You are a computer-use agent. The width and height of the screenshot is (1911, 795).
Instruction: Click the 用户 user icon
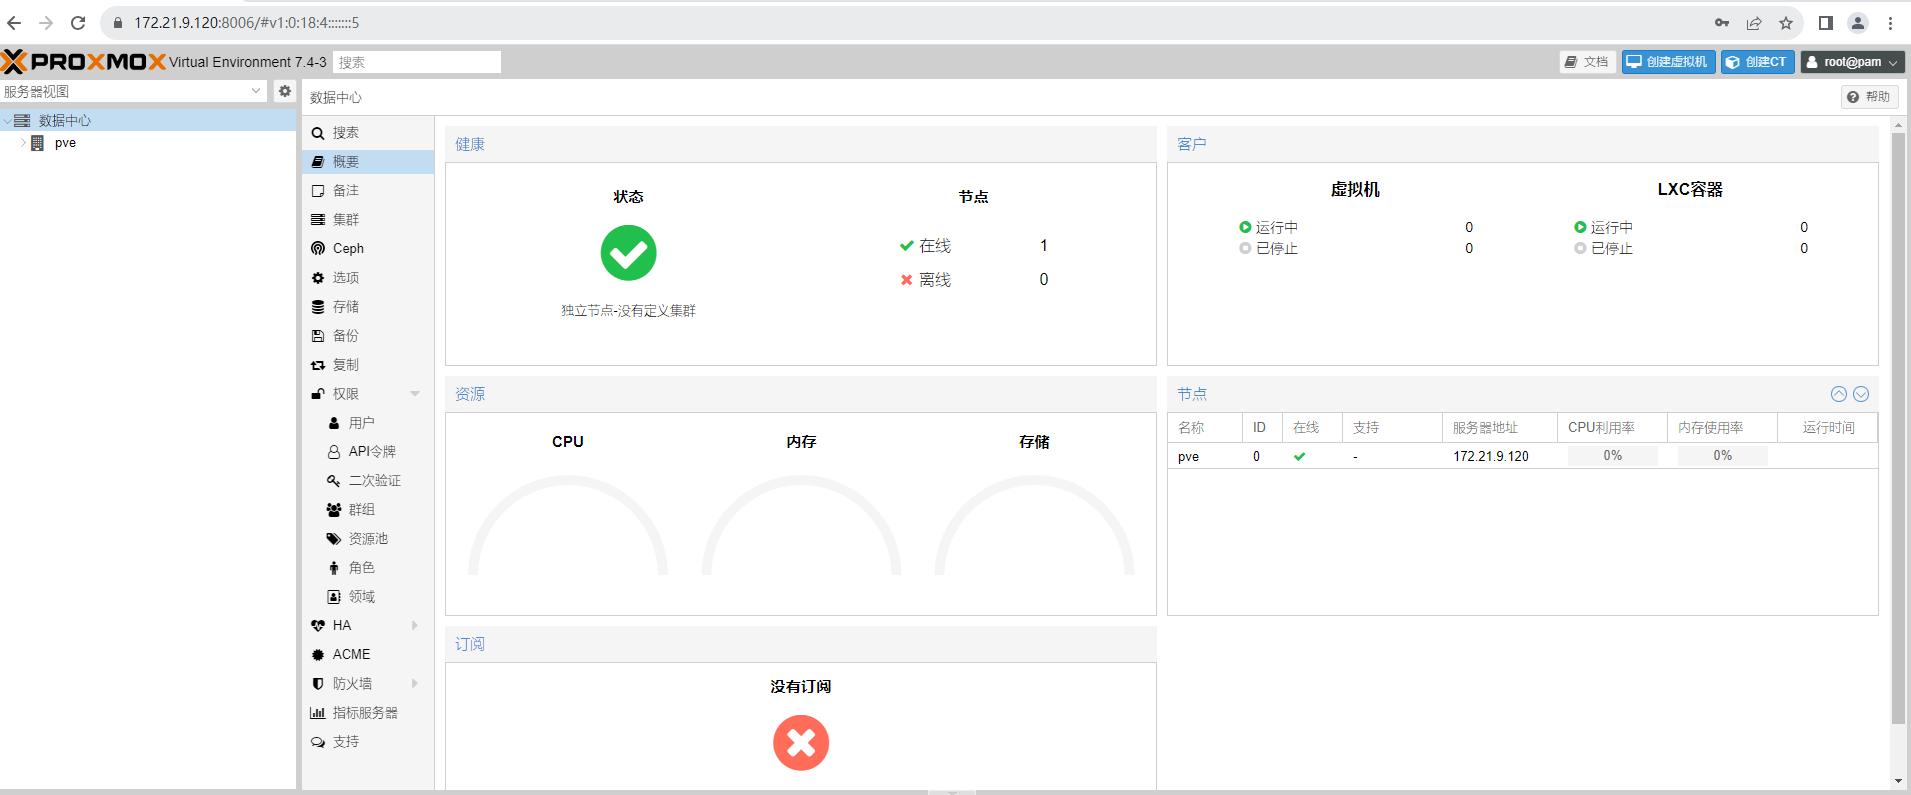click(x=334, y=423)
